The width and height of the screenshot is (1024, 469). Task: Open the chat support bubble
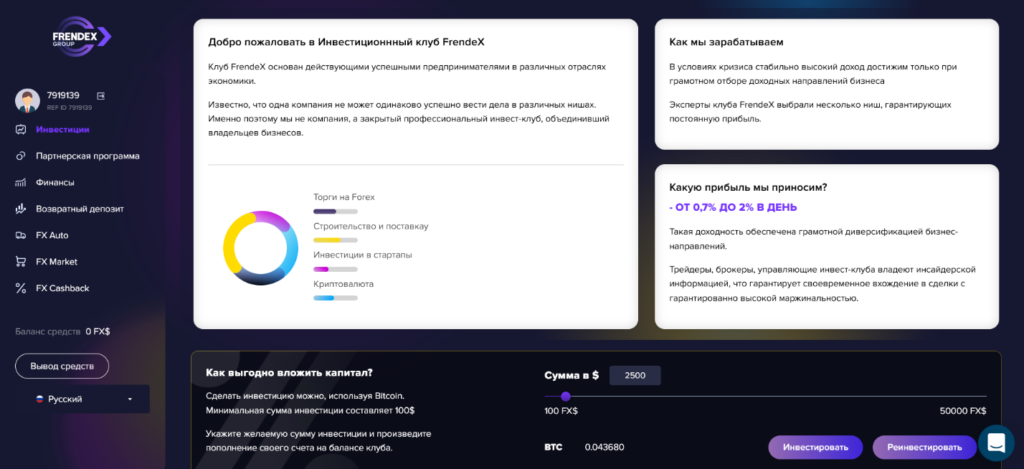(996, 443)
